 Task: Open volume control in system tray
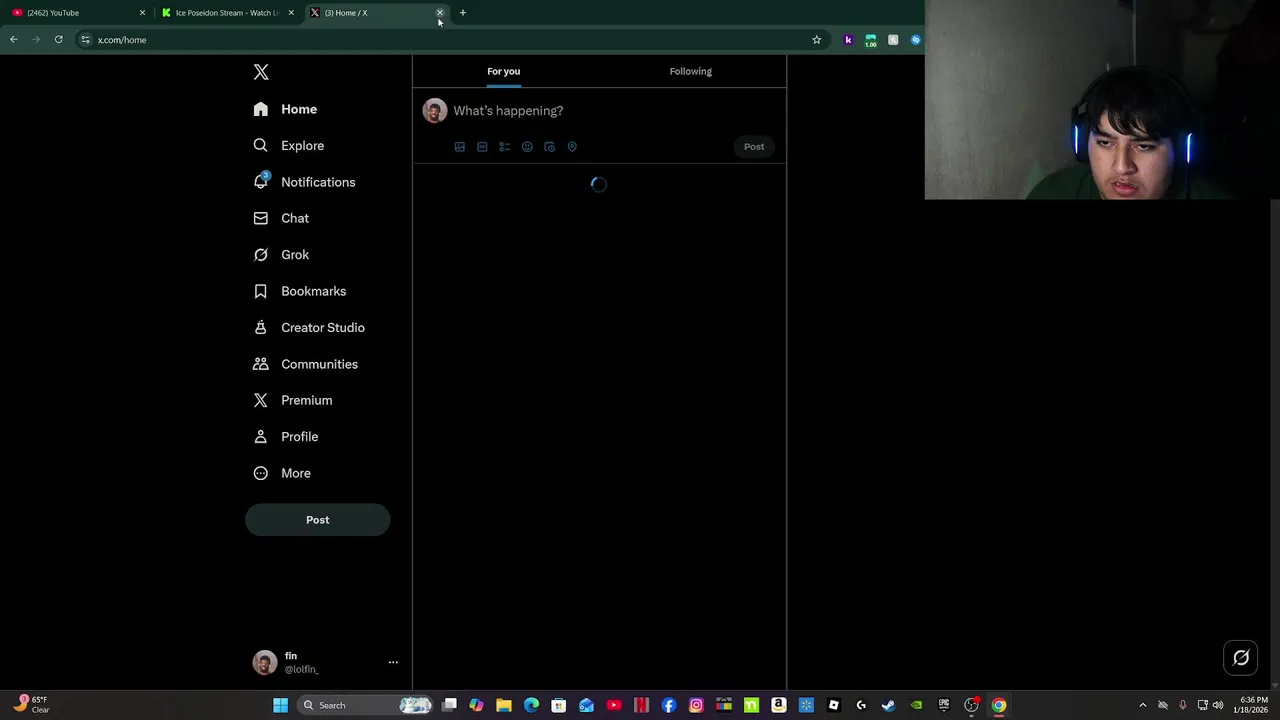click(x=1218, y=705)
